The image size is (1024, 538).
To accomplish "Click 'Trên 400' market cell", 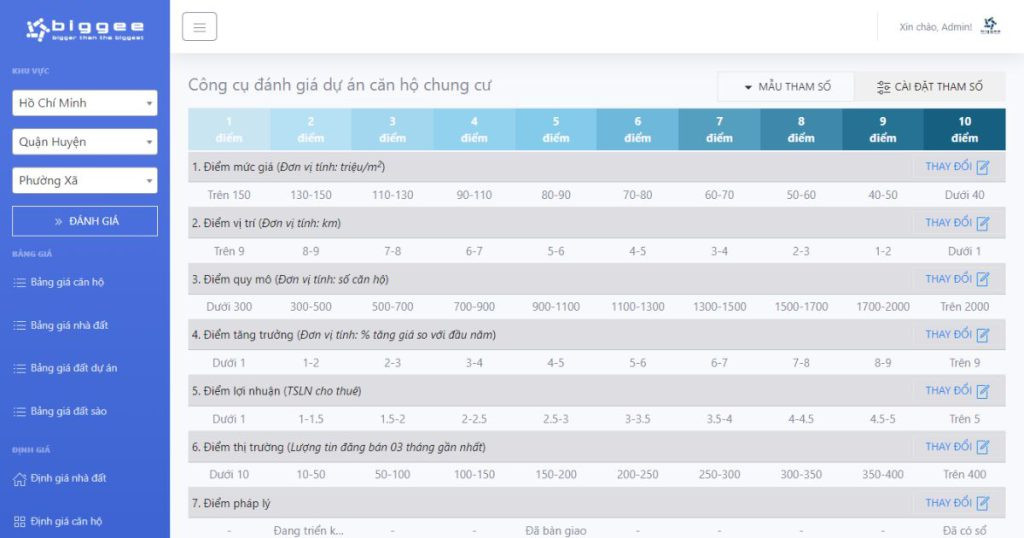I will pyautogui.click(x=965, y=475).
